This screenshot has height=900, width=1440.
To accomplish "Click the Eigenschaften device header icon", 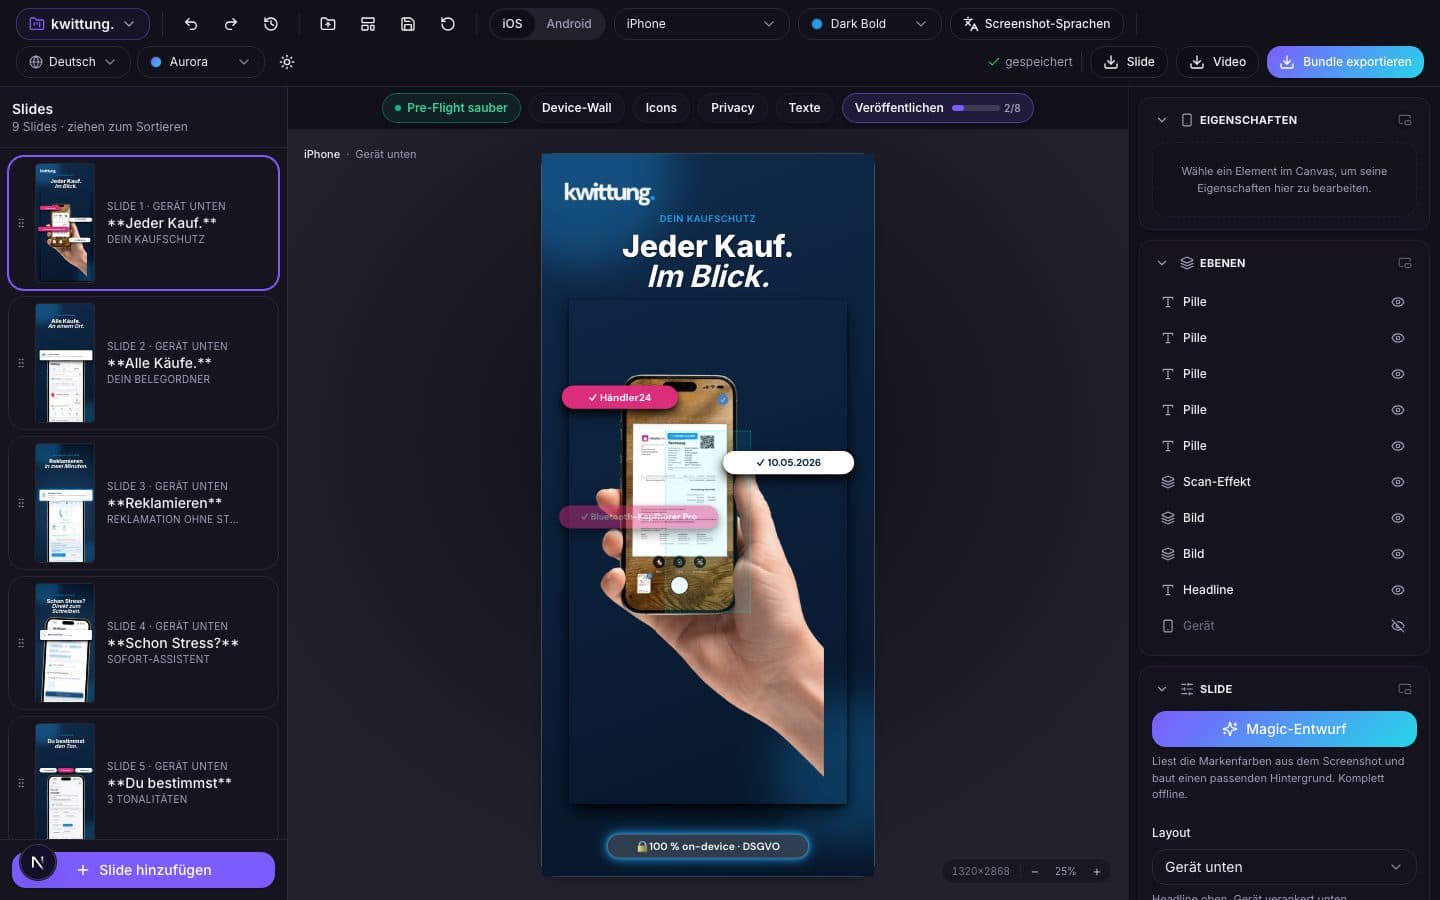I will [1187, 120].
